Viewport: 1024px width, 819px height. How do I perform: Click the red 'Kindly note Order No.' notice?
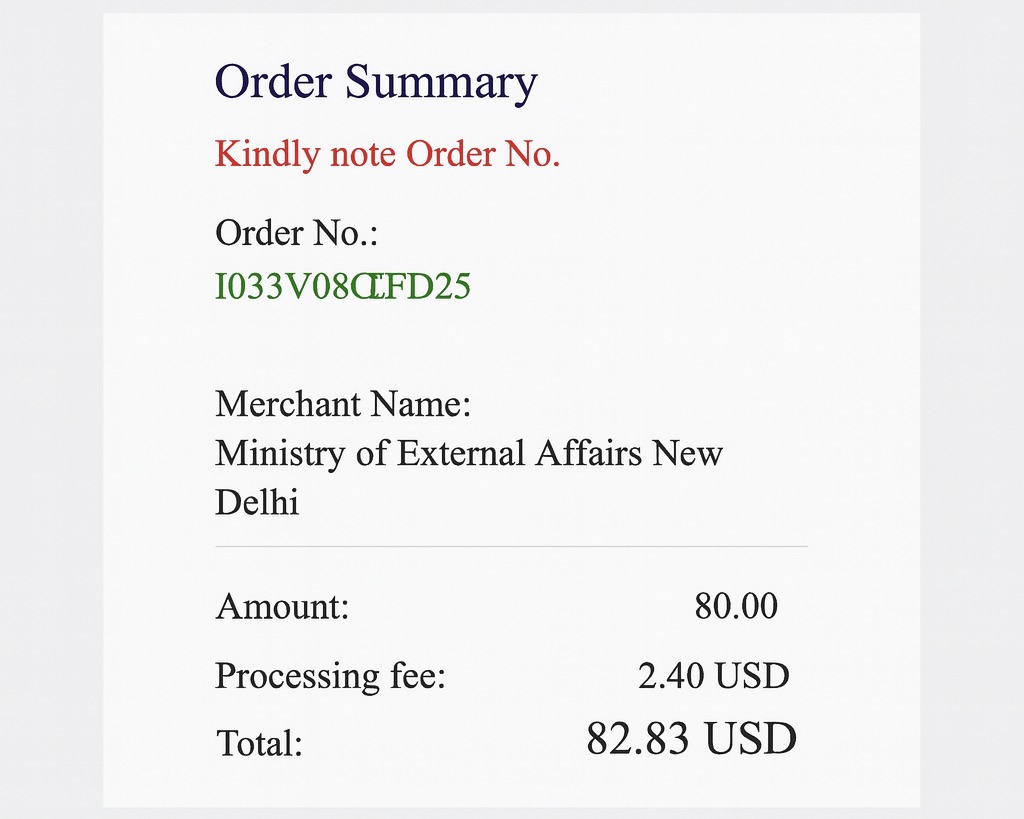387,155
